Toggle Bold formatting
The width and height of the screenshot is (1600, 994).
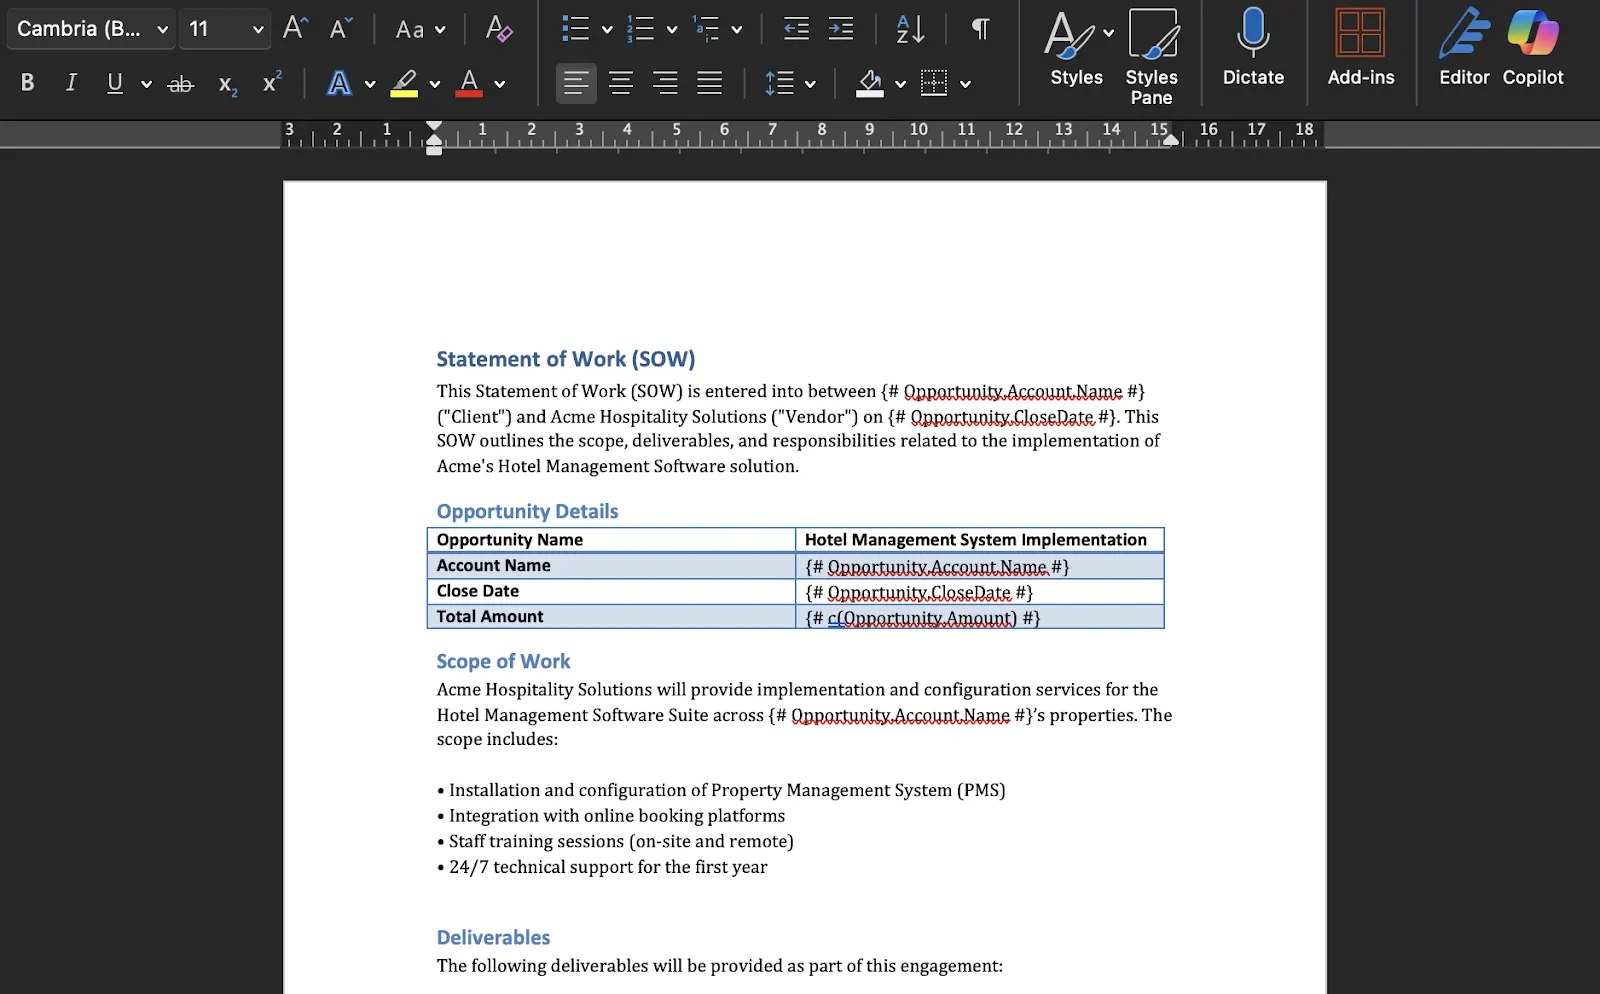pyautogui.click(x=28, y=83)
